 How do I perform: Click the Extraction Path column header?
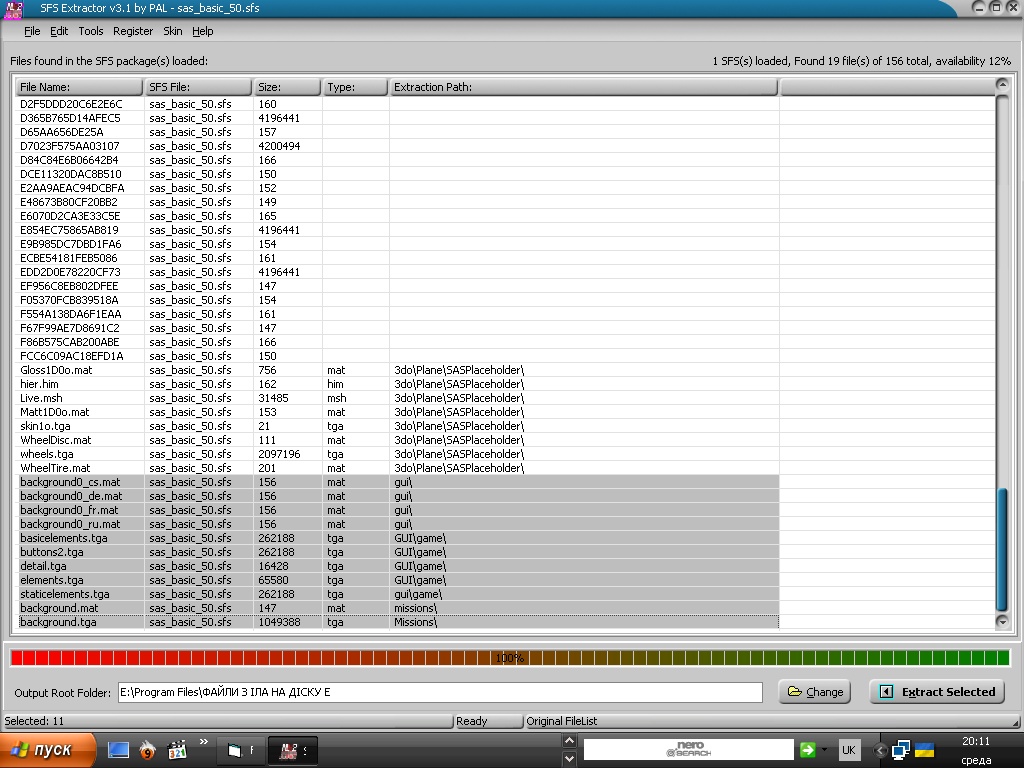click(x=584, y=87)
